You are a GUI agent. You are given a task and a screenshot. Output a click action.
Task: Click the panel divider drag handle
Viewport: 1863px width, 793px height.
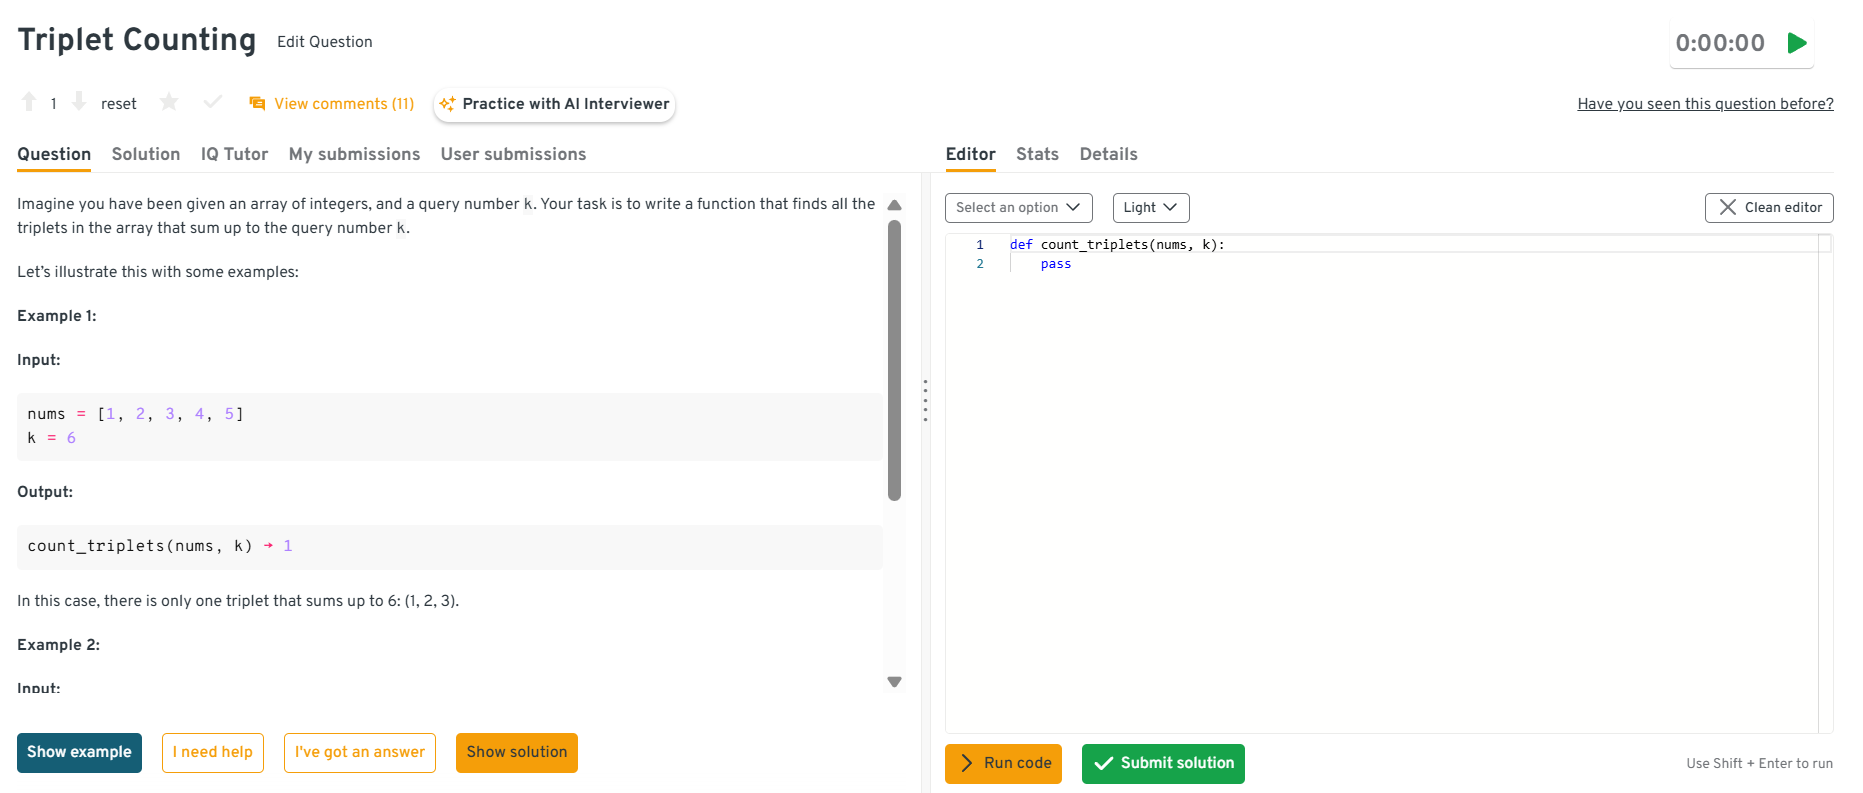[x=925, y=400]
